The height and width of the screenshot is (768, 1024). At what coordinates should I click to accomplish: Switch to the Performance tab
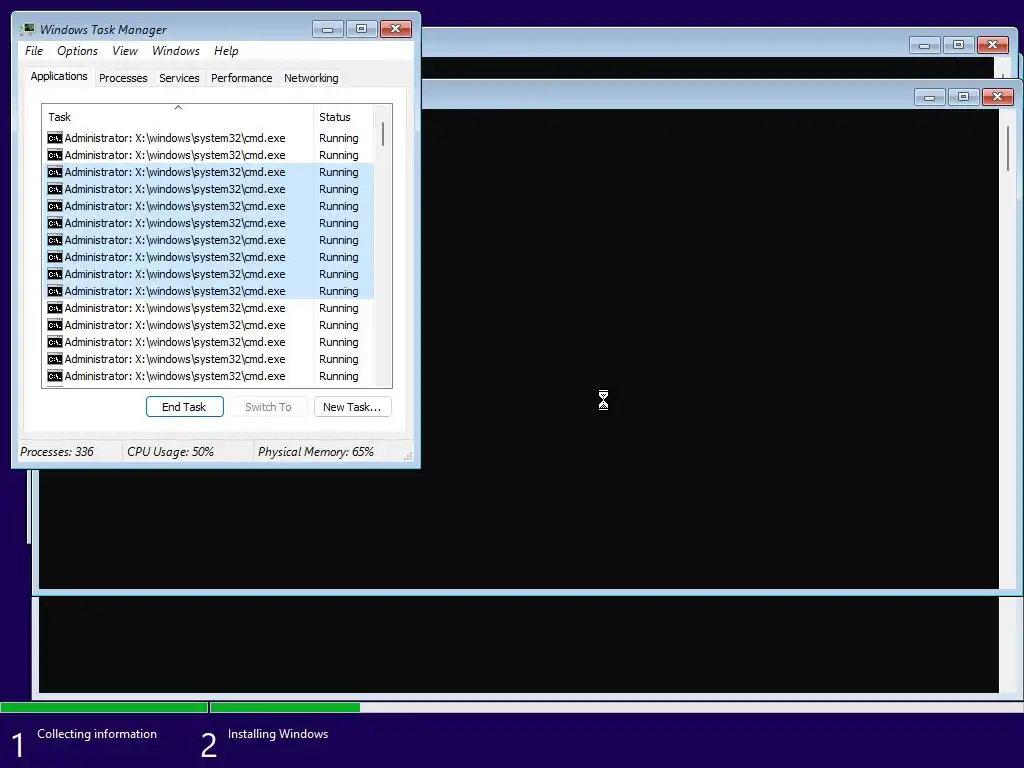click(242, 78)
